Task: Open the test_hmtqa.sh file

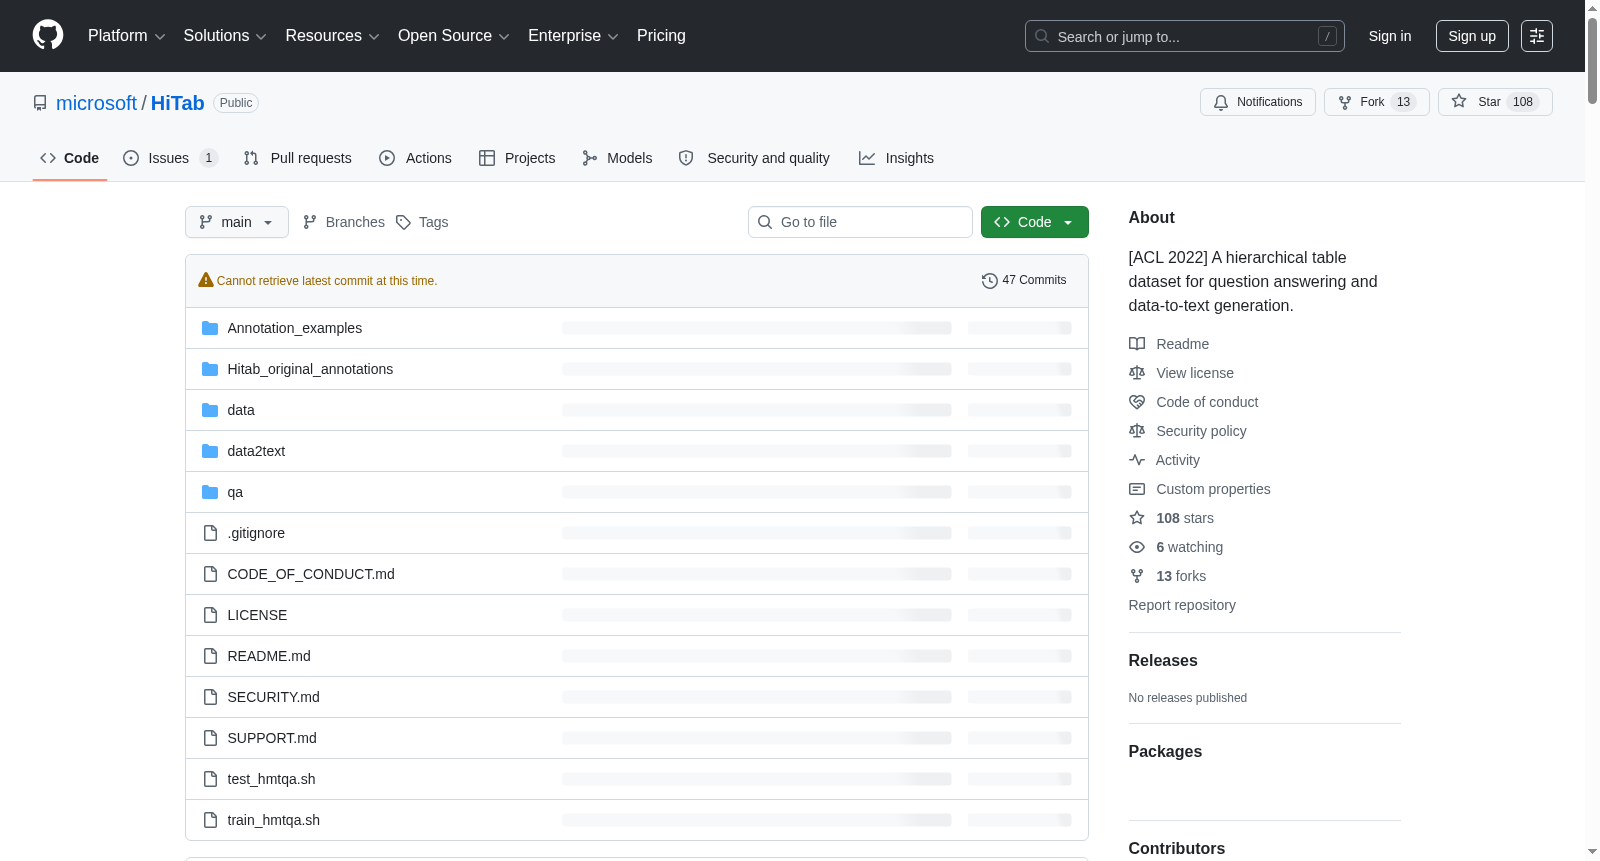Action: [271, 779]
